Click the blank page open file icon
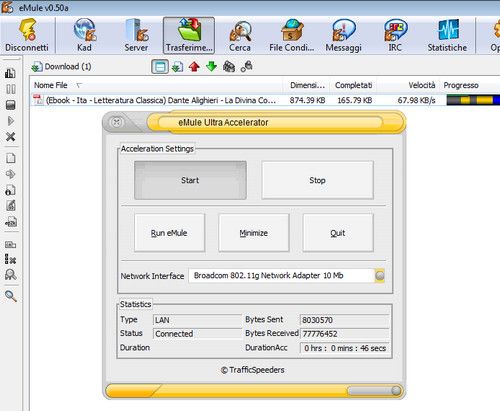The width and height of the screenshot is (500, 411). (x=11, y=158)
